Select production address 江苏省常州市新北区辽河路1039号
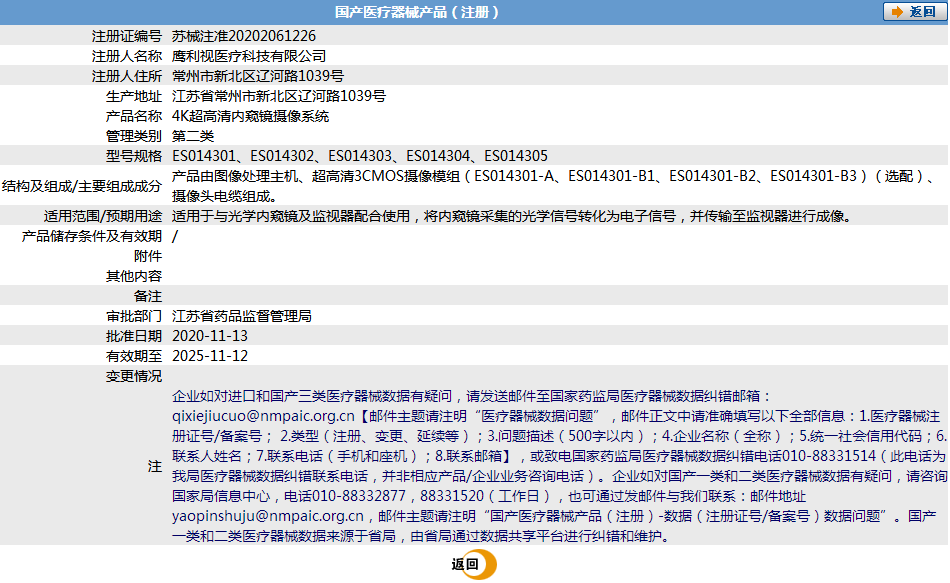 [279, 96]
